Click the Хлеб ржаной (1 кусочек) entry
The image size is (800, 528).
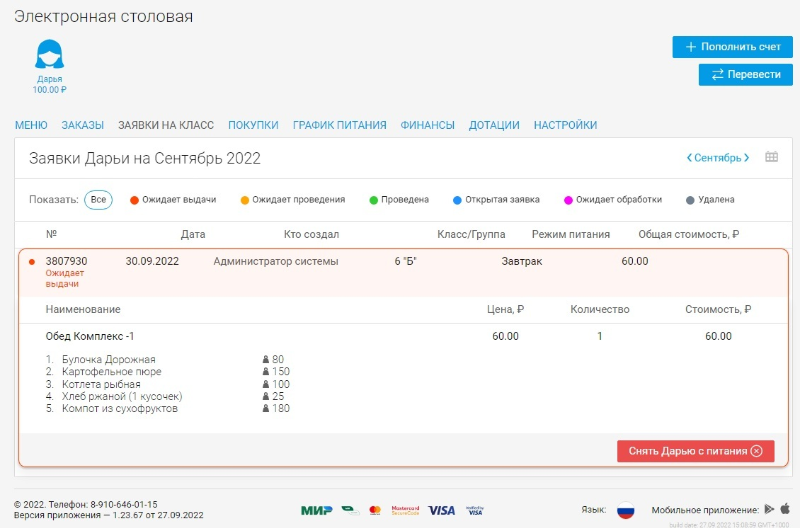122,396
